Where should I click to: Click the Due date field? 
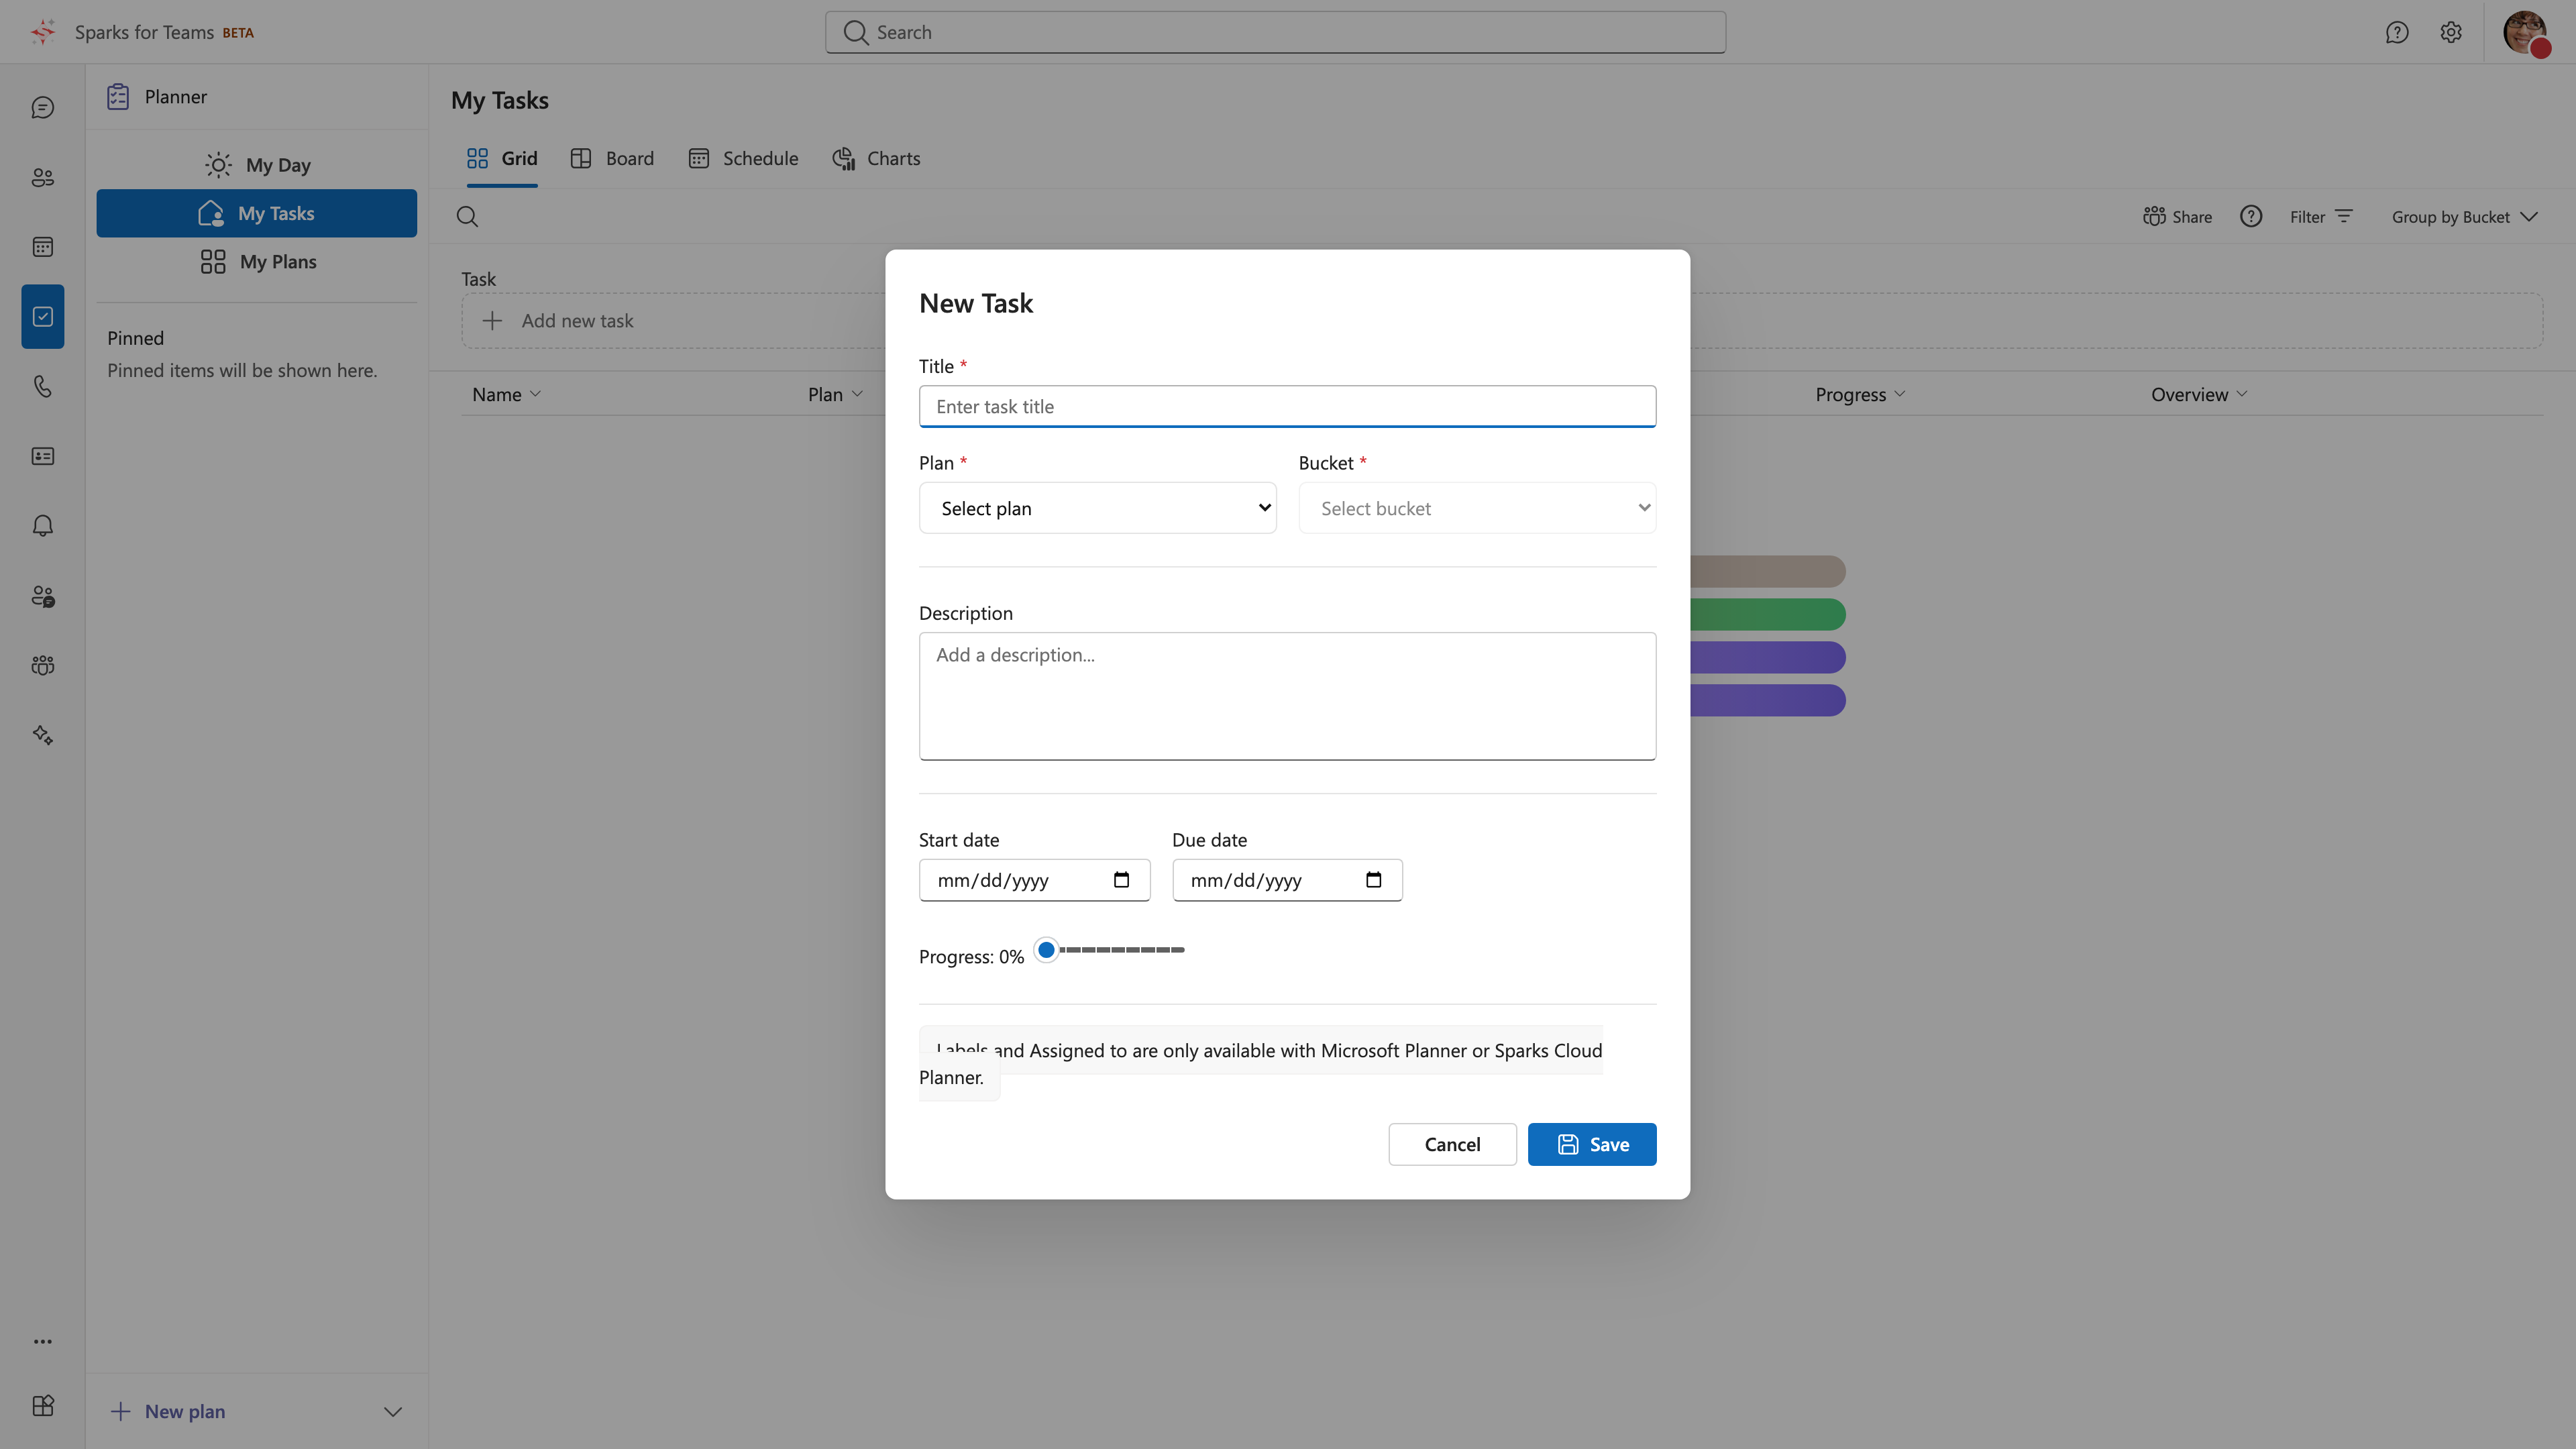1287,880
